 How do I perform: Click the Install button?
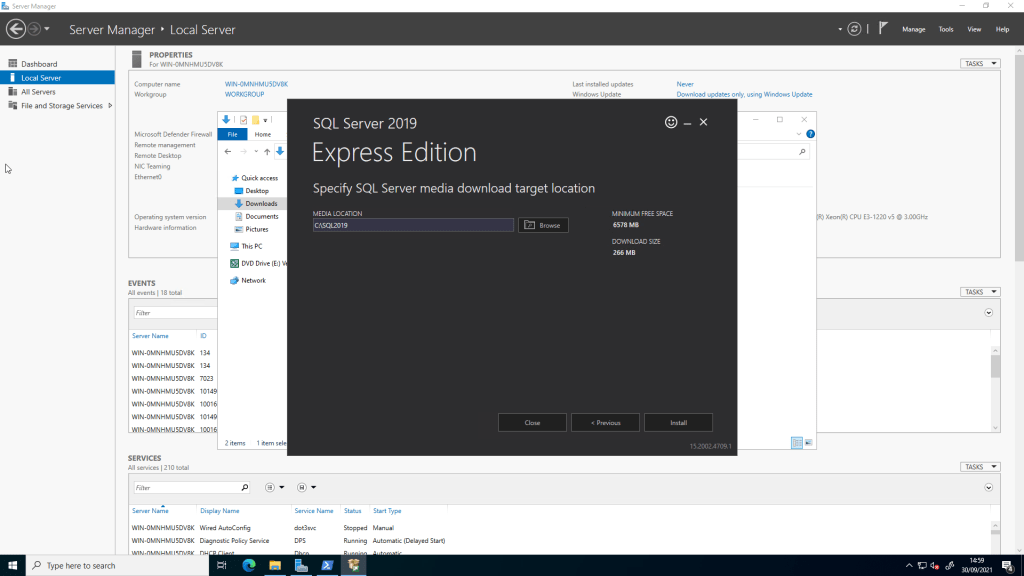pyautogui.click(x=678, y=423)
